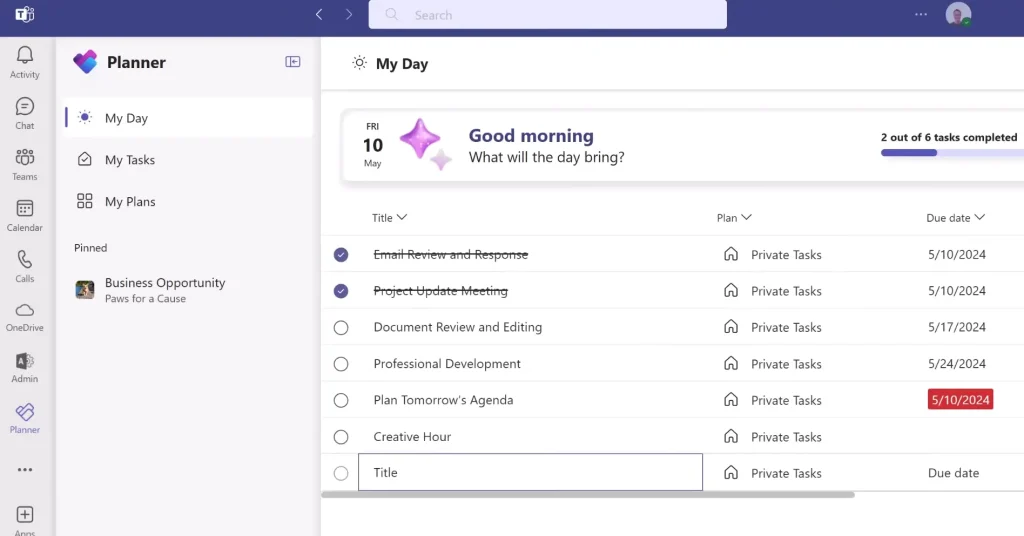The height and width of the screenshot is (536, 1024).
Task: Select My Tasks in Planner menu
Action: pos(130,160)
